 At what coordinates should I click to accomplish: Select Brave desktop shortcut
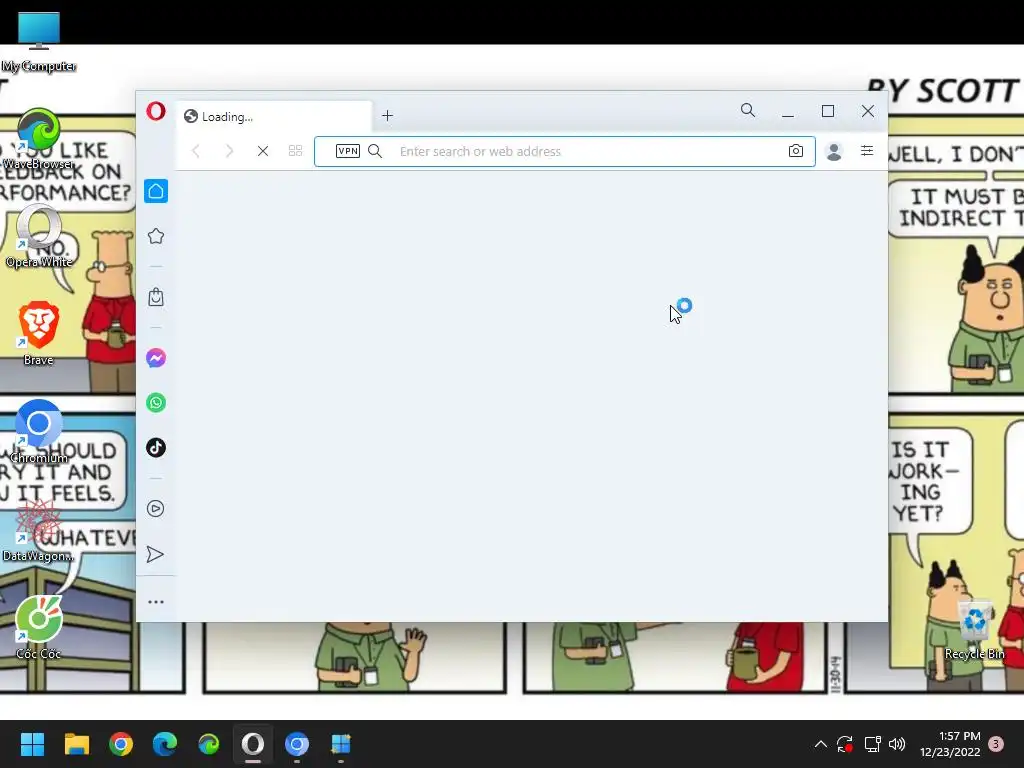[x=39, y=334]
